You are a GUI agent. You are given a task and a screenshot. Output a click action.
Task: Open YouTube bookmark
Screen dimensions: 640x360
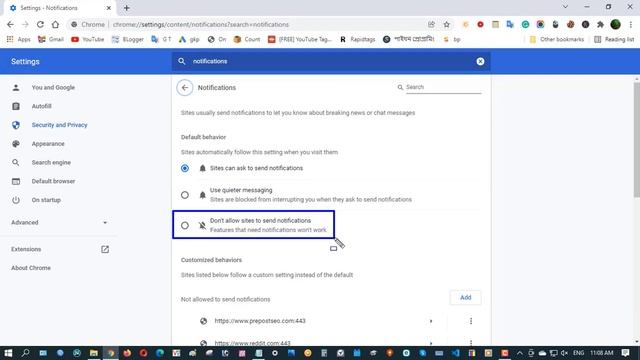(x=87, y=39)
